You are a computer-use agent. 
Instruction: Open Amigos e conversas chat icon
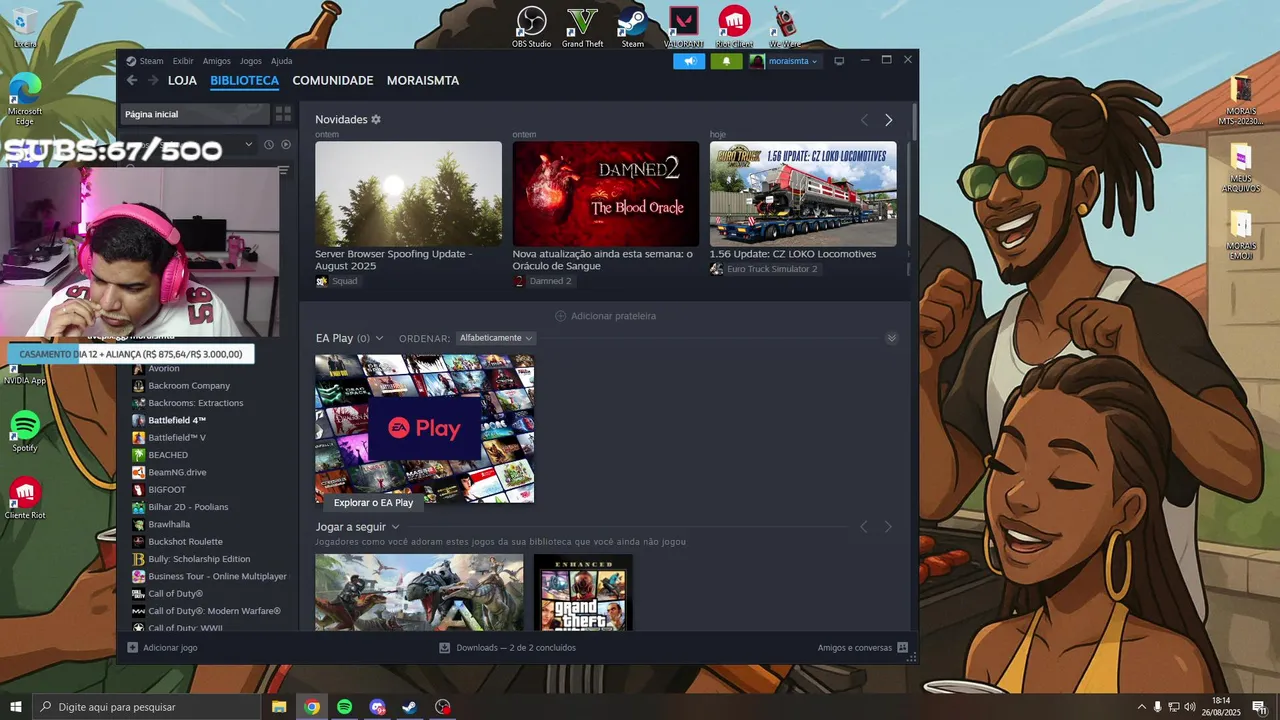click(903, 648)
